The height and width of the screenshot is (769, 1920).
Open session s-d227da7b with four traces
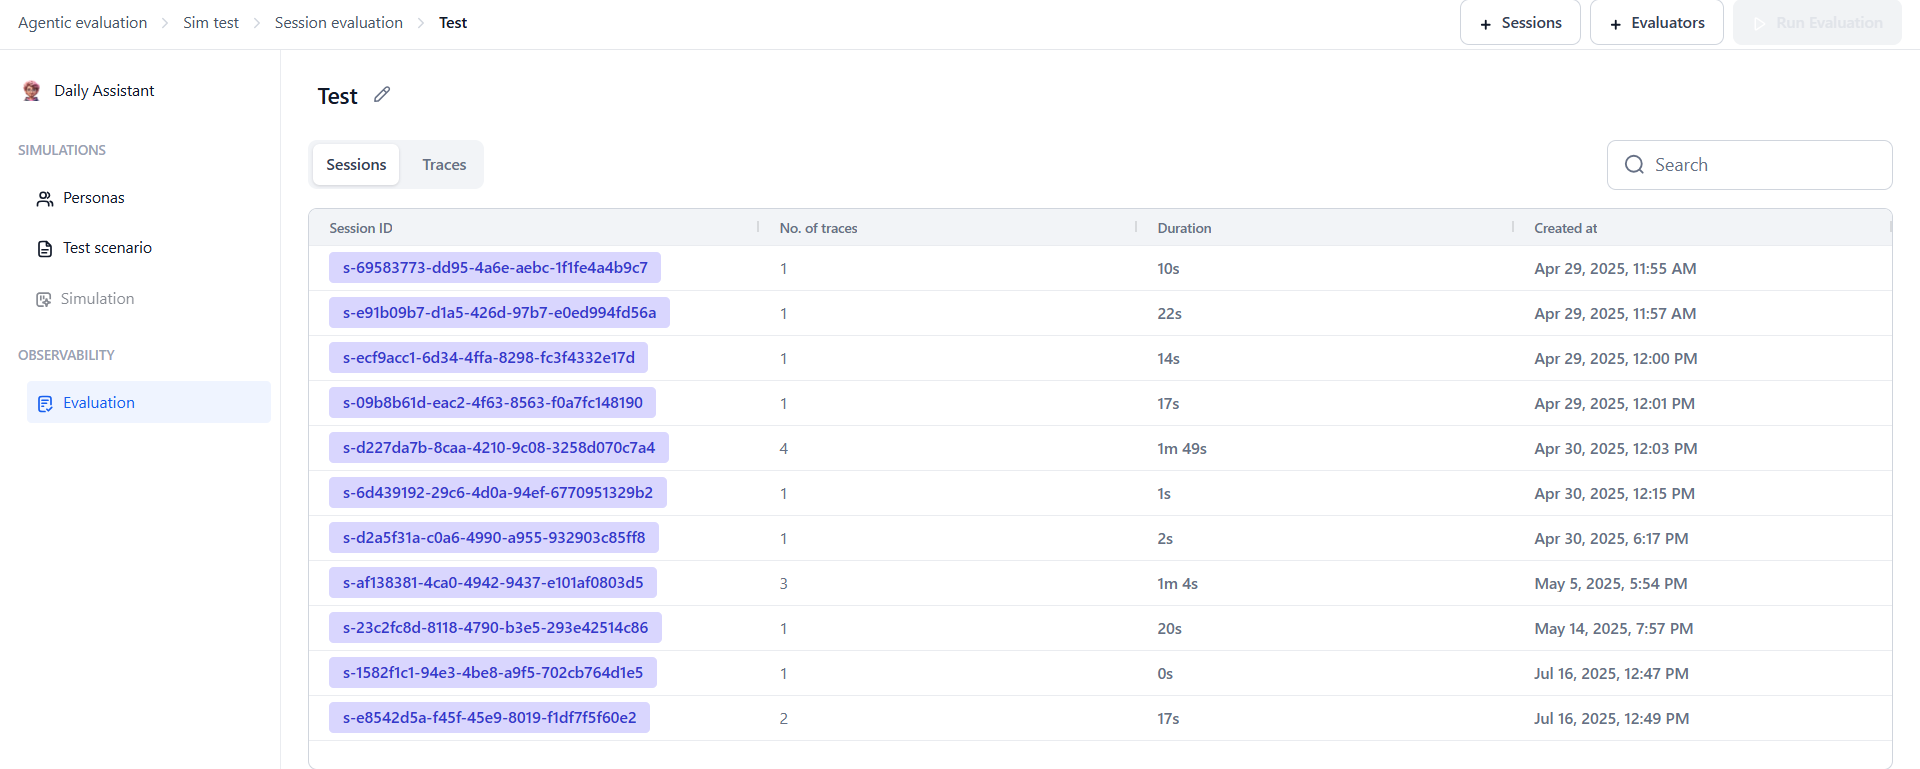point(498,448)
